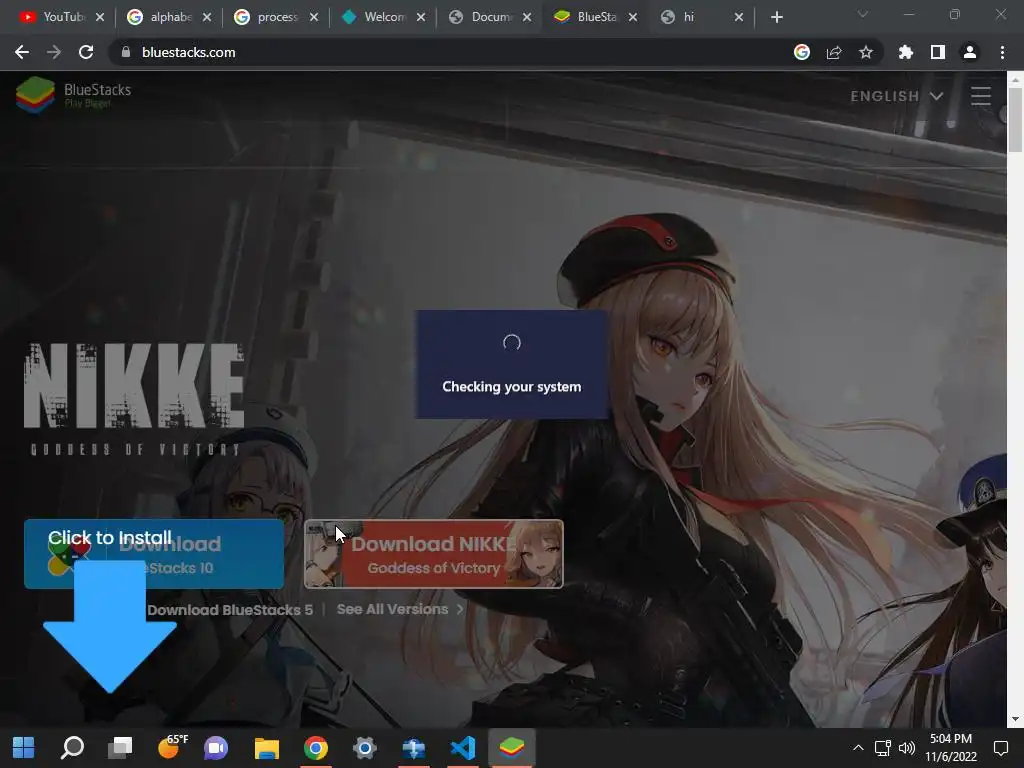Bookmark this page with star
The height and width of the screenshot is (768, 1024).
[866, 52]
